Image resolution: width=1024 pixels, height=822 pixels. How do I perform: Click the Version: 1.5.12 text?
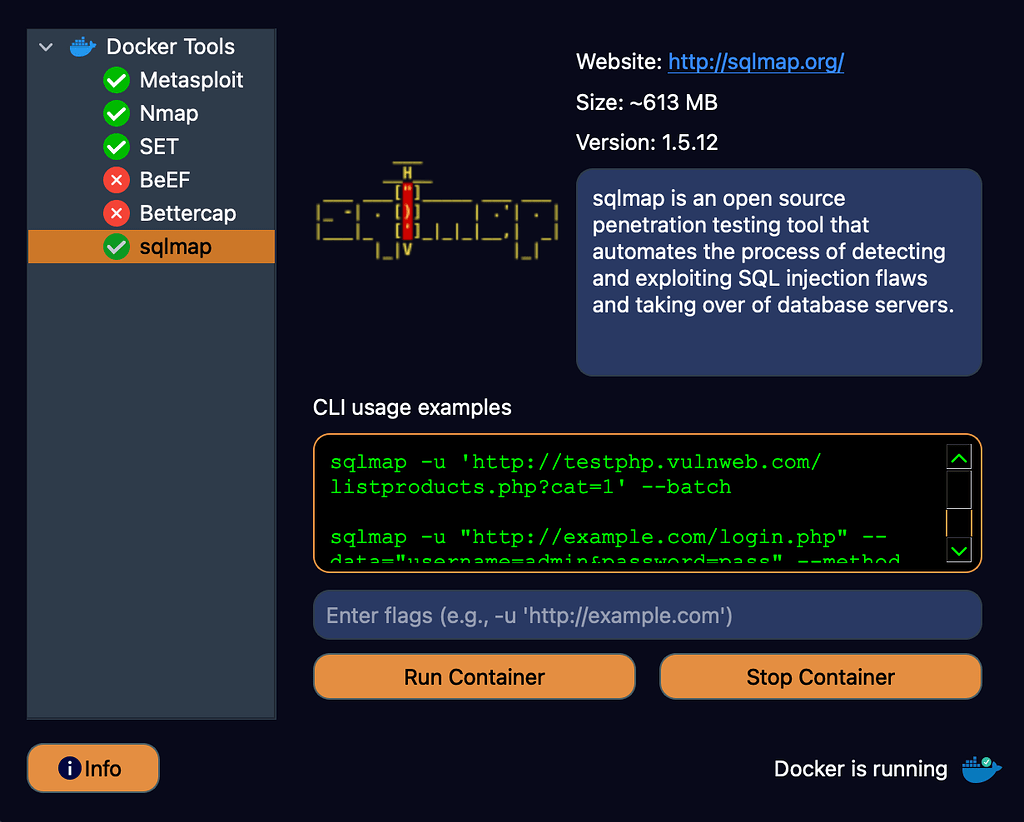[647, 142]
